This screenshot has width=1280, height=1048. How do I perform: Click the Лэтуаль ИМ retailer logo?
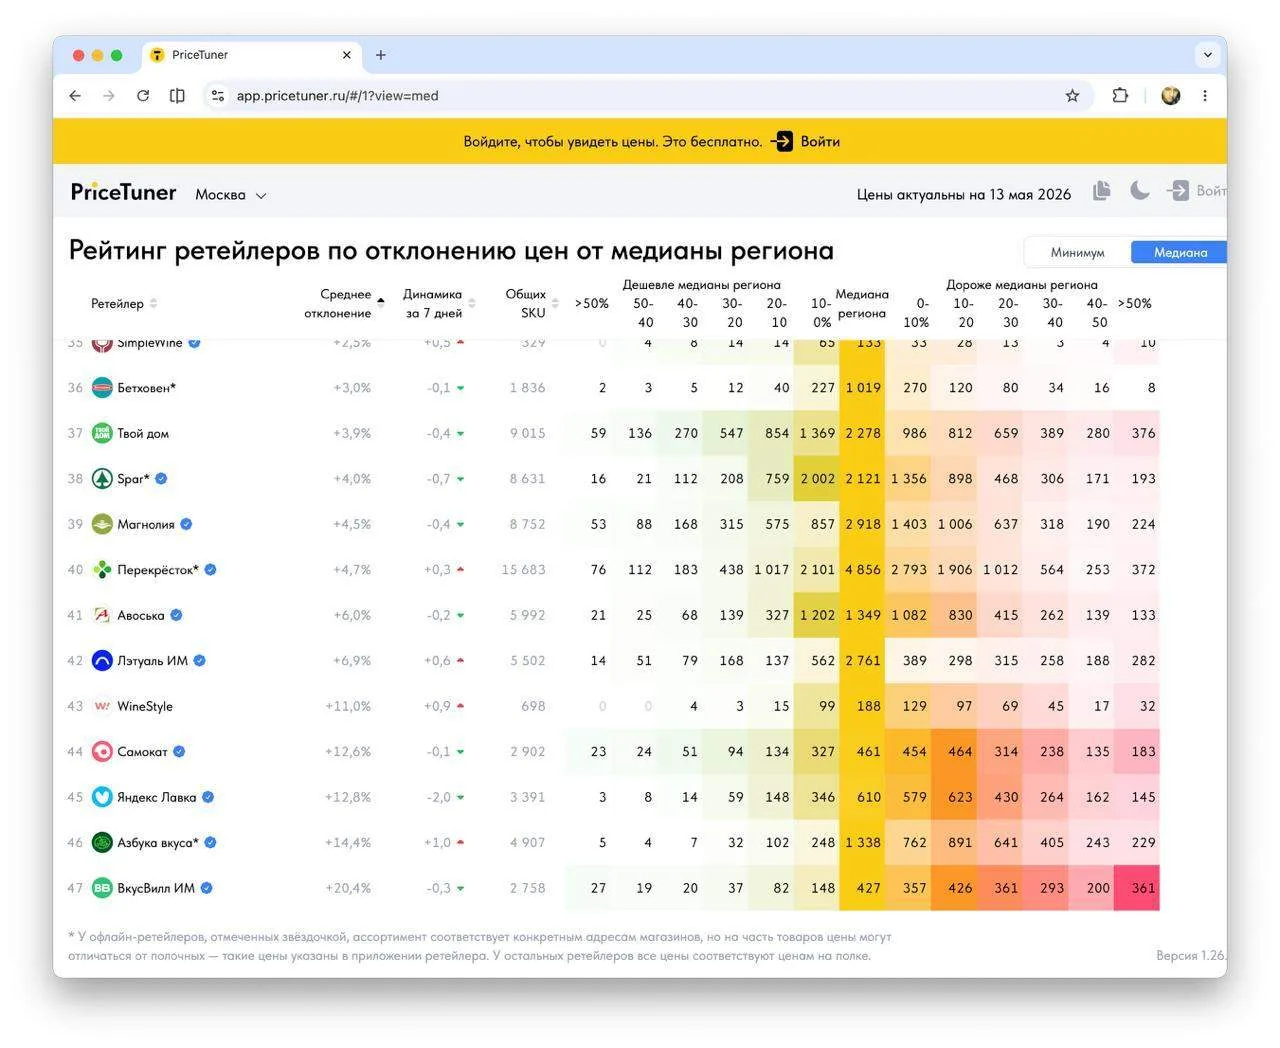click(x=102, y=661)
